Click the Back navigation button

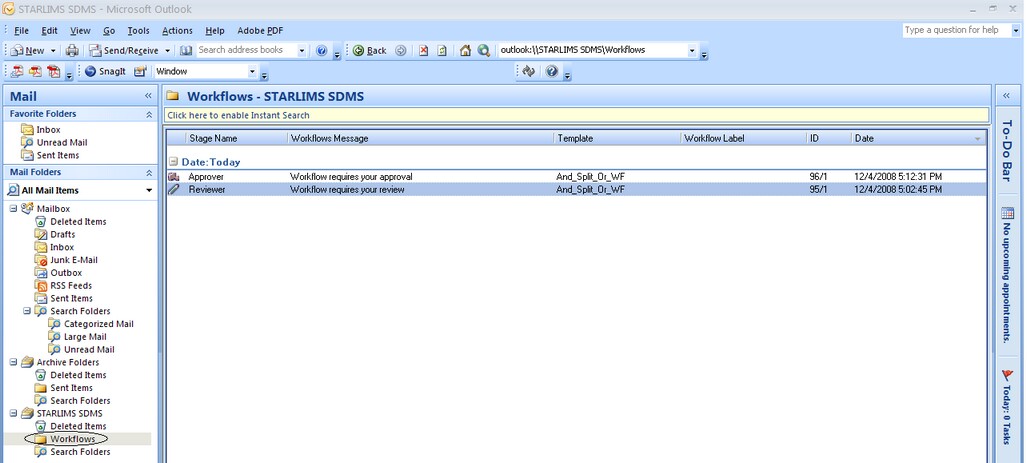[370, 50]
